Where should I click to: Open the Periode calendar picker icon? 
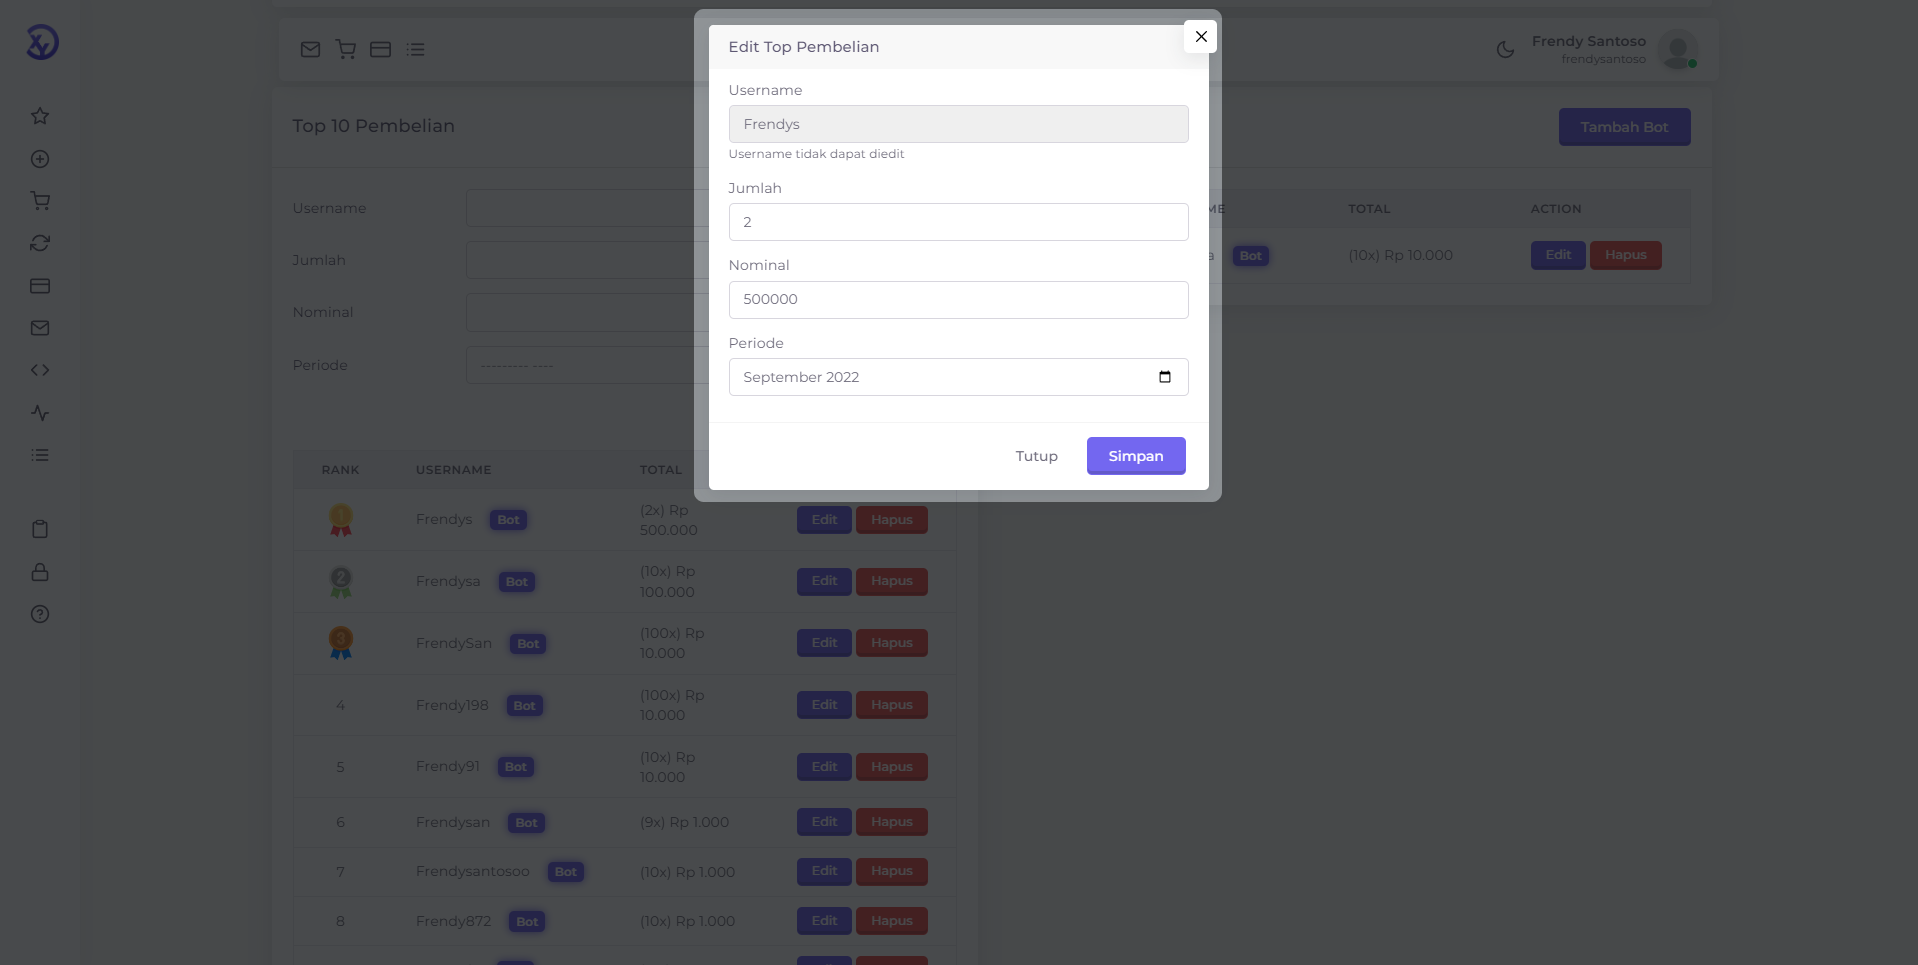point(1165,377)
